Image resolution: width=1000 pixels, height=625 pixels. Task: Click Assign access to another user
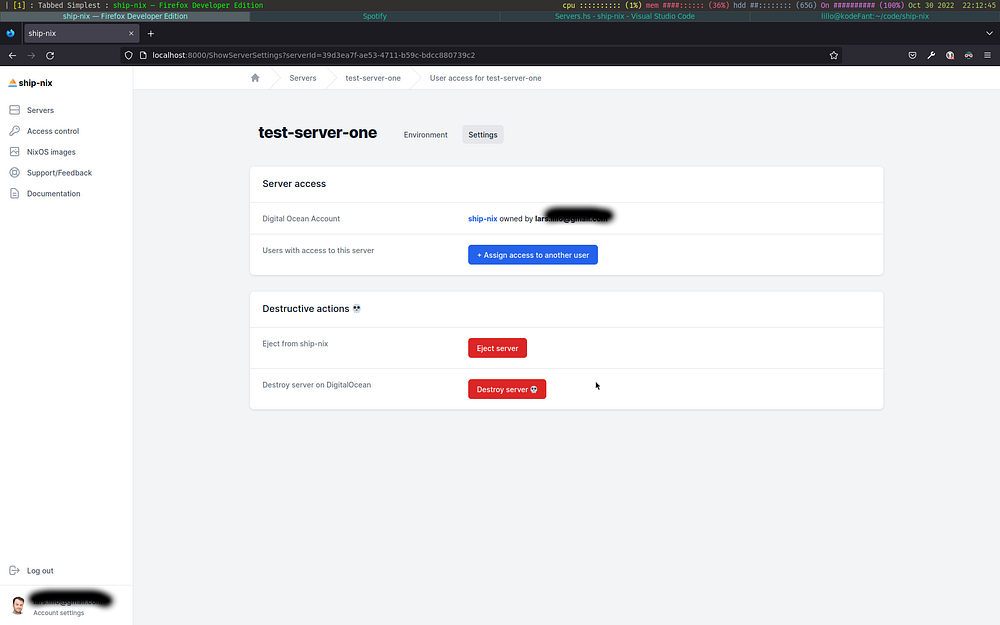coord(533,254)
